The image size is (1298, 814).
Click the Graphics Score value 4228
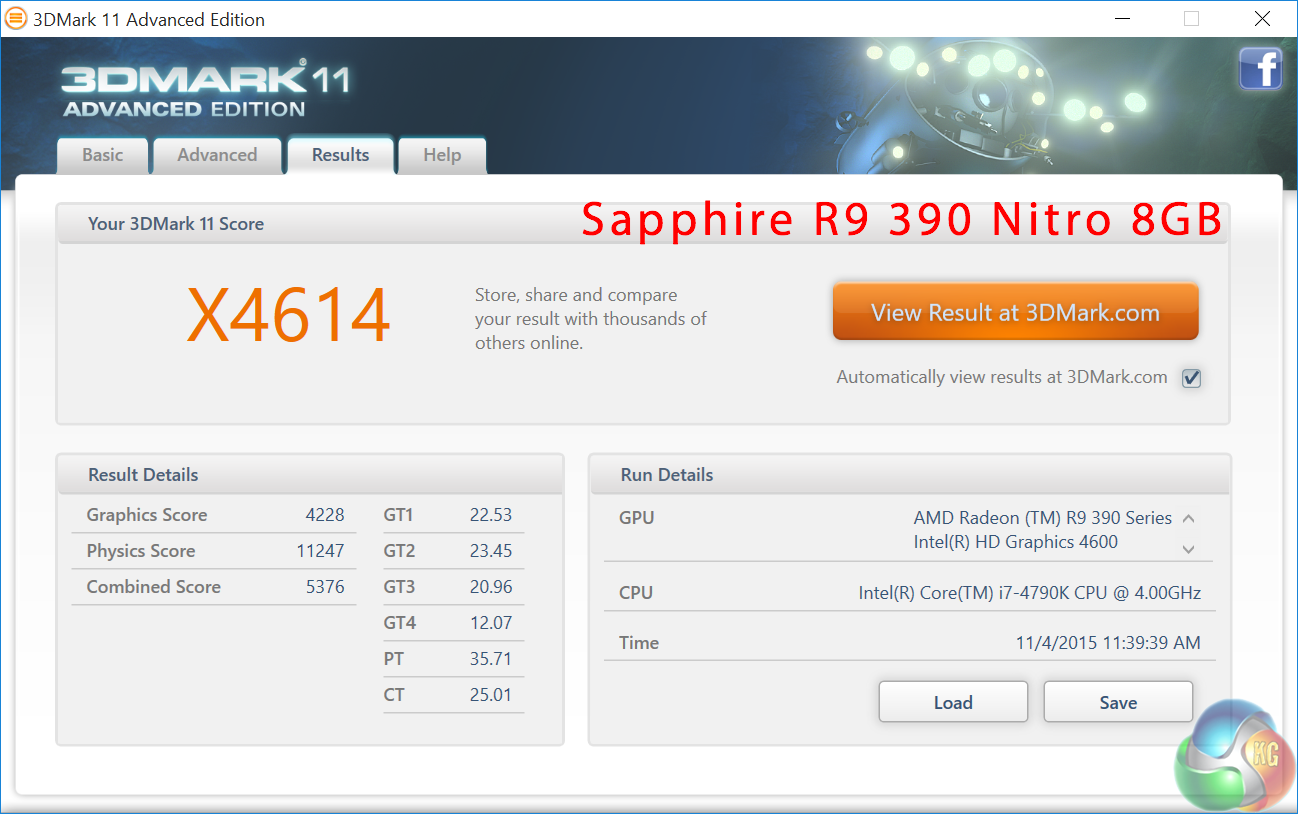point(325,515)
